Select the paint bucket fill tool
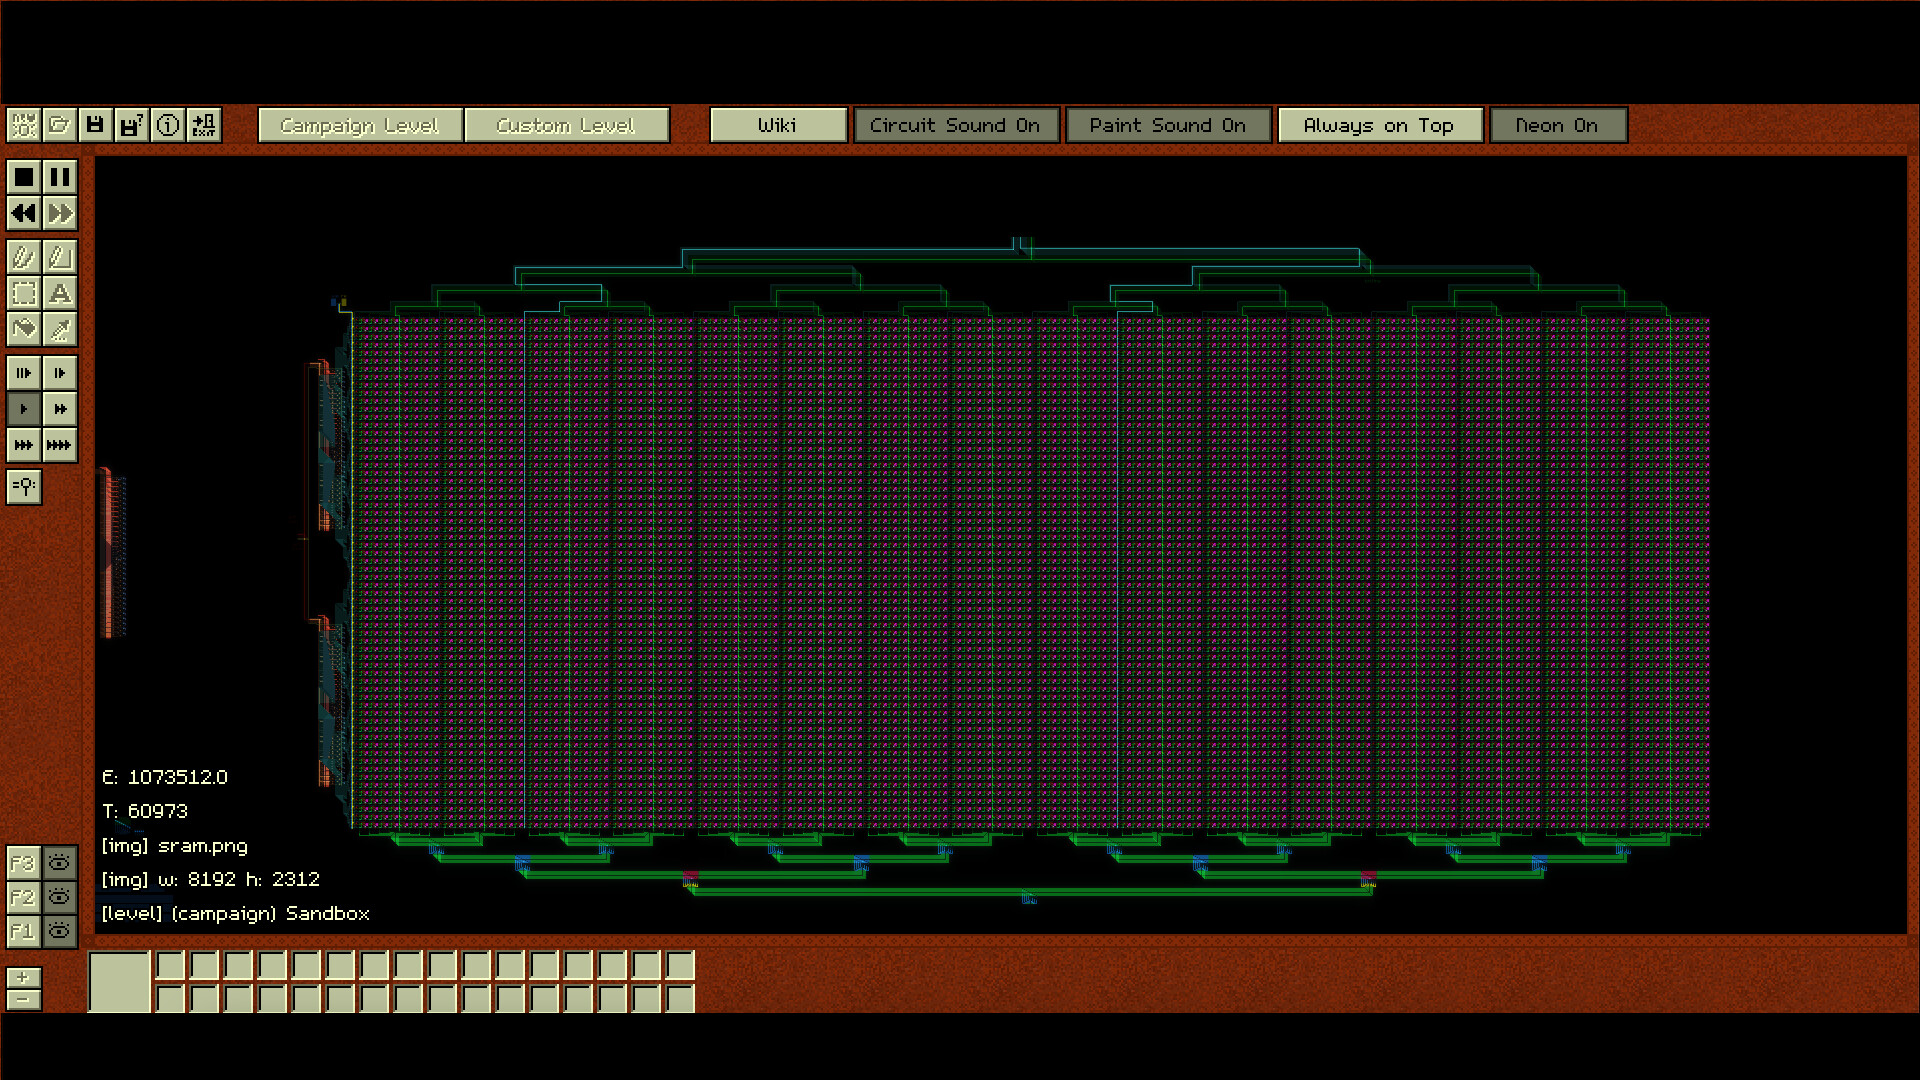 point(24,329)
